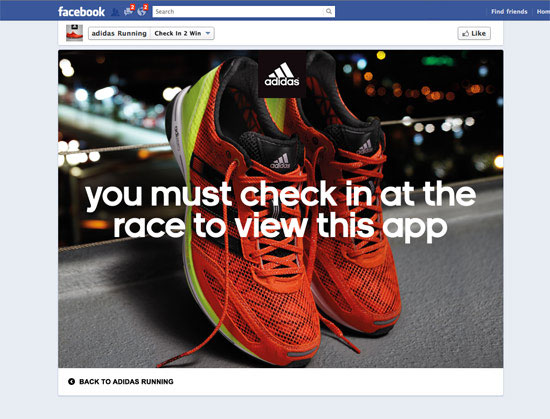The image size is (550, 419).
Task: Click the adidas Running page thumbnail
Action: click(x=74, y=33)
